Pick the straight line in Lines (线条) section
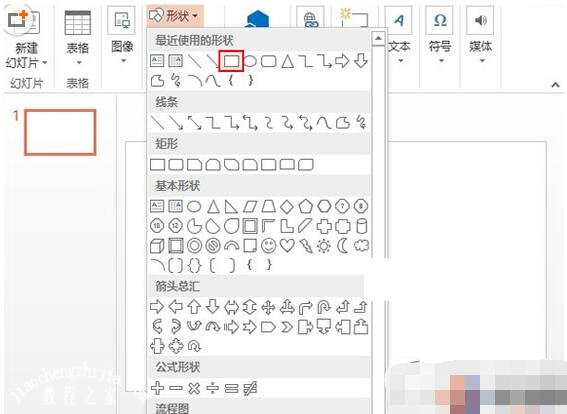The image size is (567, 414). tap(157, 123)
